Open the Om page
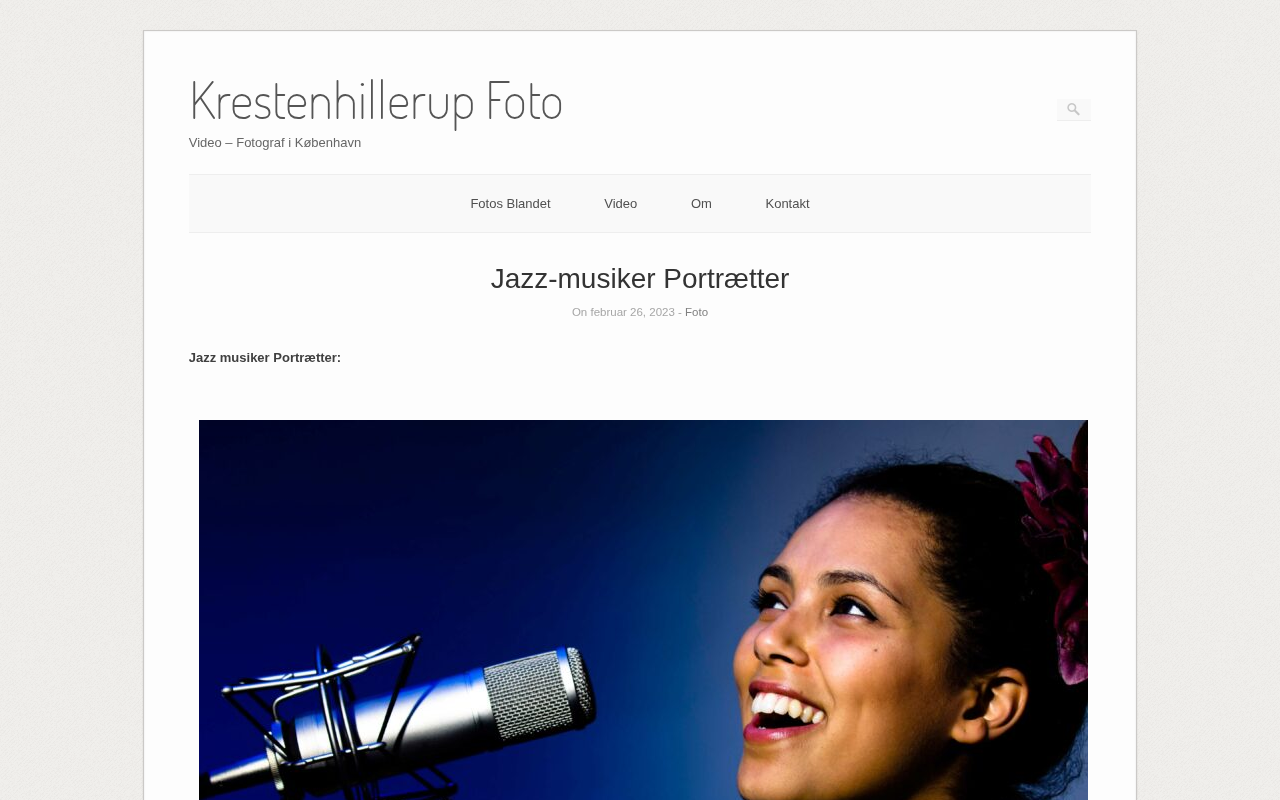The image size is (1280, 800). tap(701, 204)
